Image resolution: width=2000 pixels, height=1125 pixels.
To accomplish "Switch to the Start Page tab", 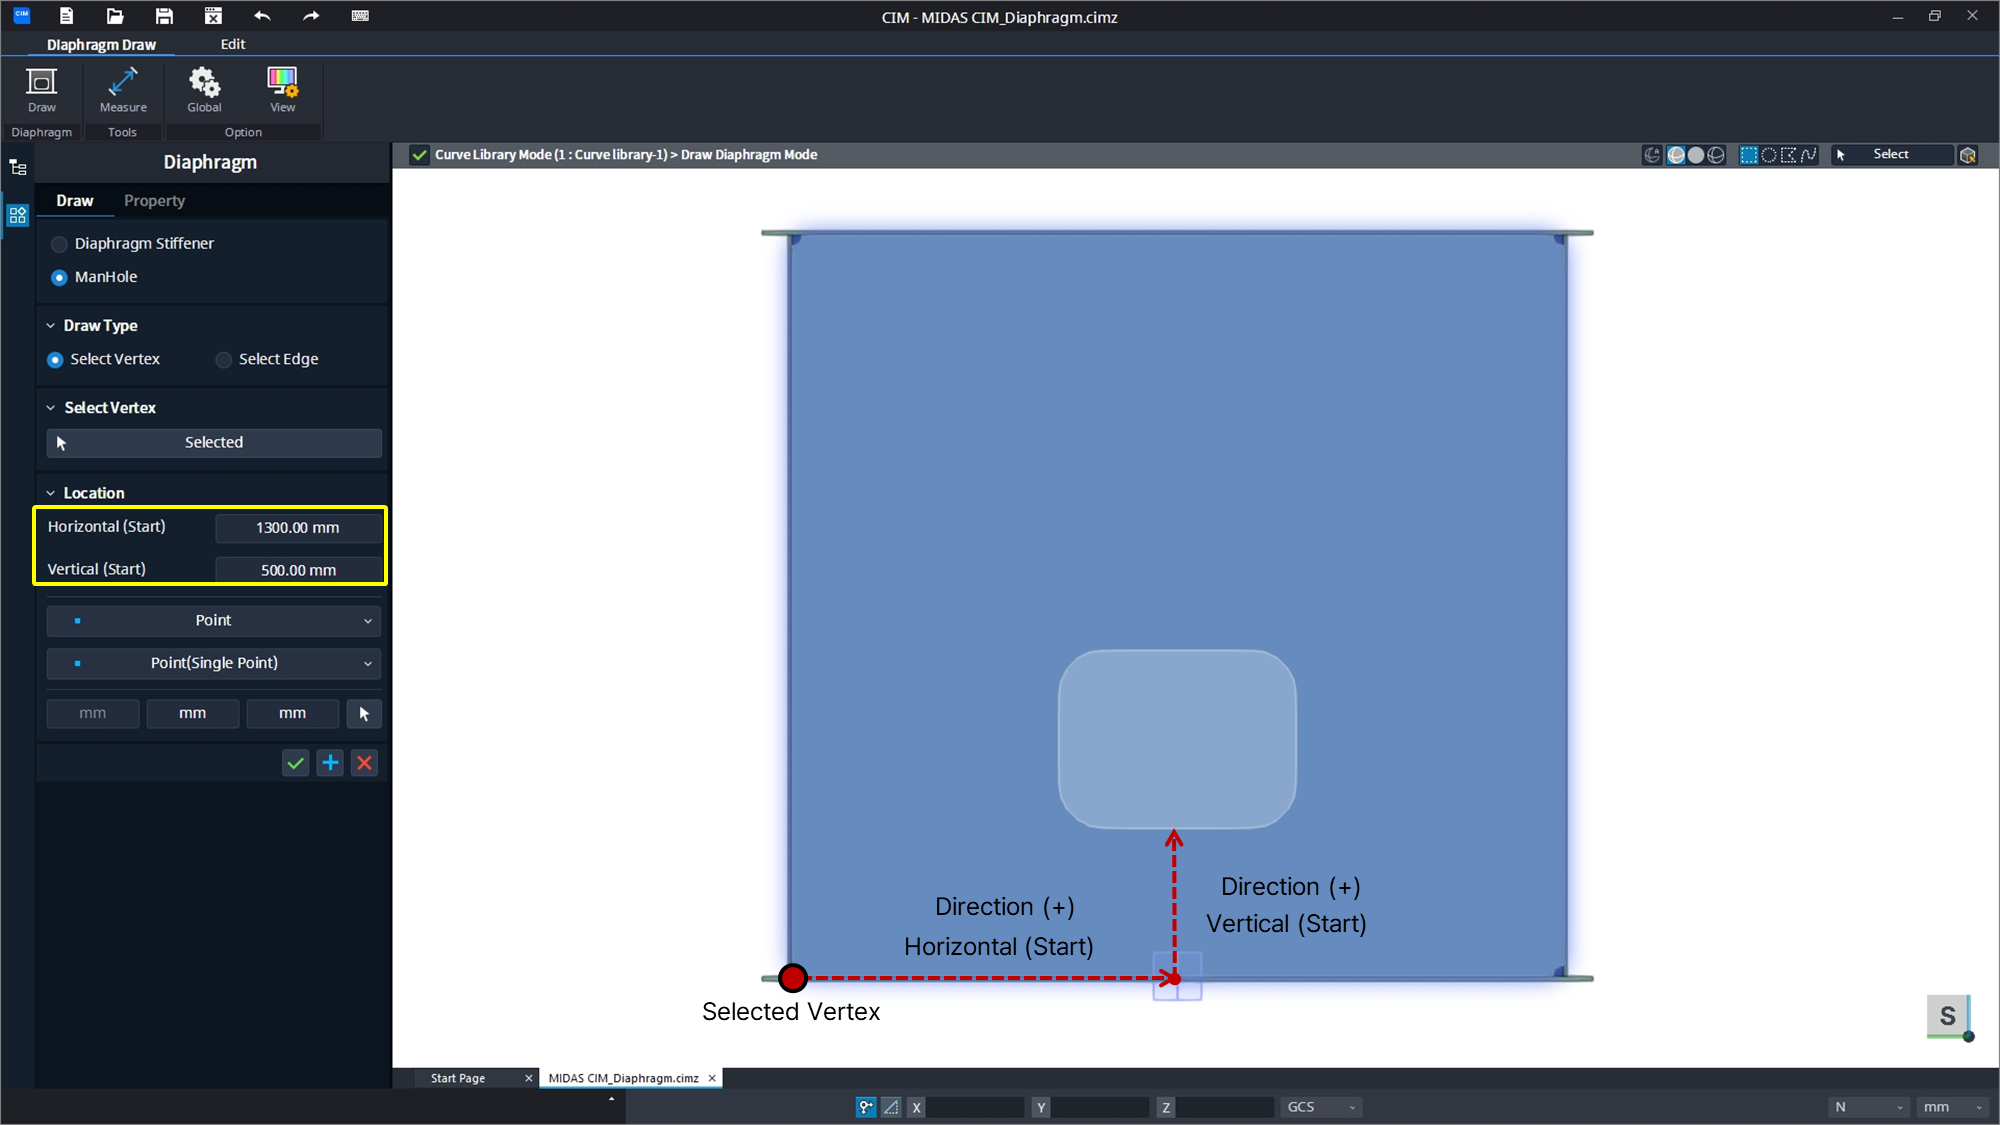I will 458,1078.
